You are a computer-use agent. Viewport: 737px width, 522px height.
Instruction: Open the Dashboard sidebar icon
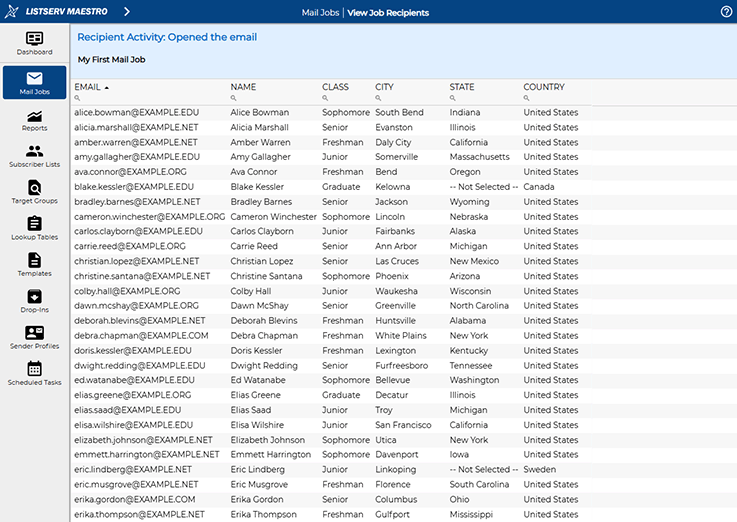coord(34,43)
